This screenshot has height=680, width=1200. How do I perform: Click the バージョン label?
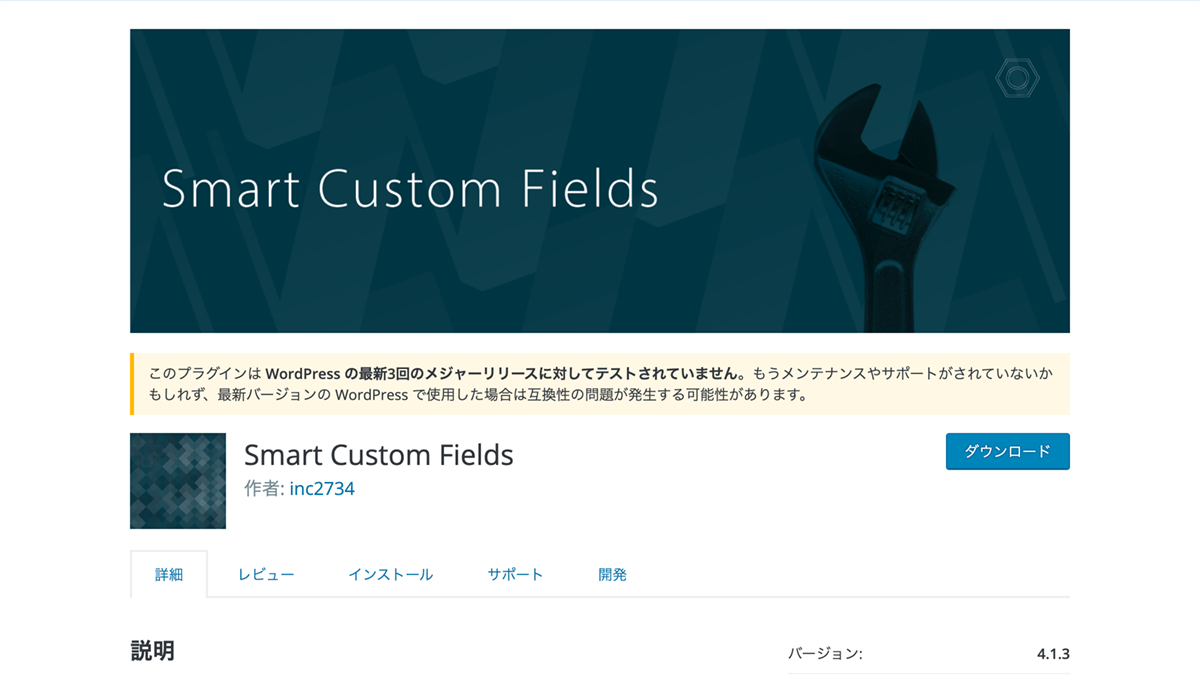tap(825, 654)
